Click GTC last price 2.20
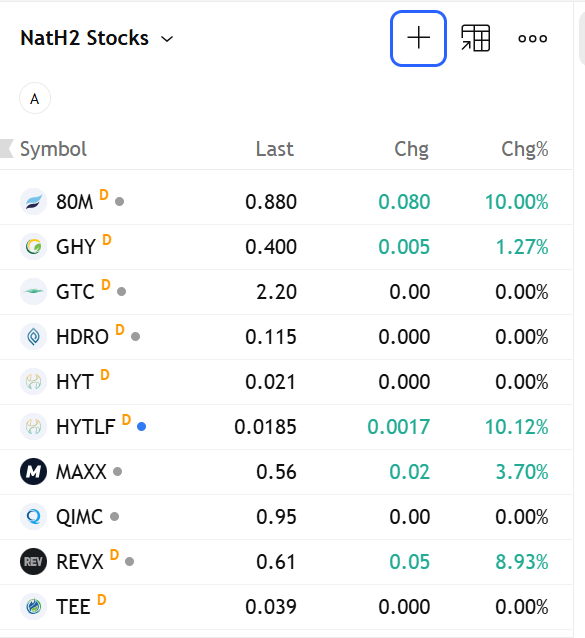Viewport: 585px width, 638px height. pos(277,292)
